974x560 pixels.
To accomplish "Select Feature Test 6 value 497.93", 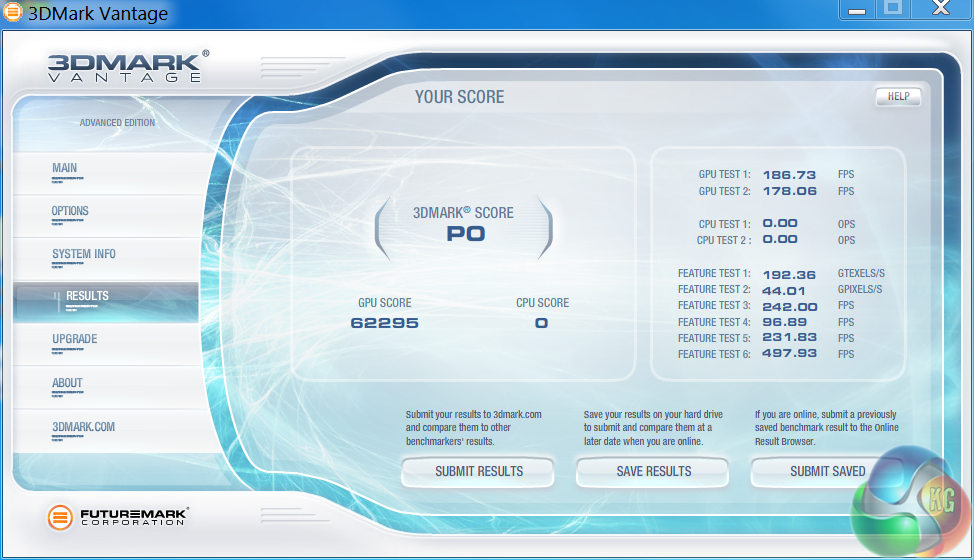I will pos(789,353).
